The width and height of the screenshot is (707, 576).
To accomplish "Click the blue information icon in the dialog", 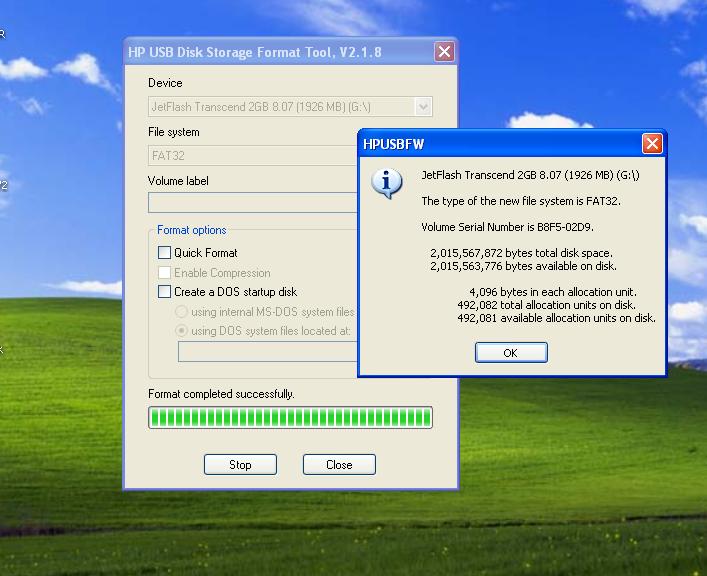I will click(386, 182).
